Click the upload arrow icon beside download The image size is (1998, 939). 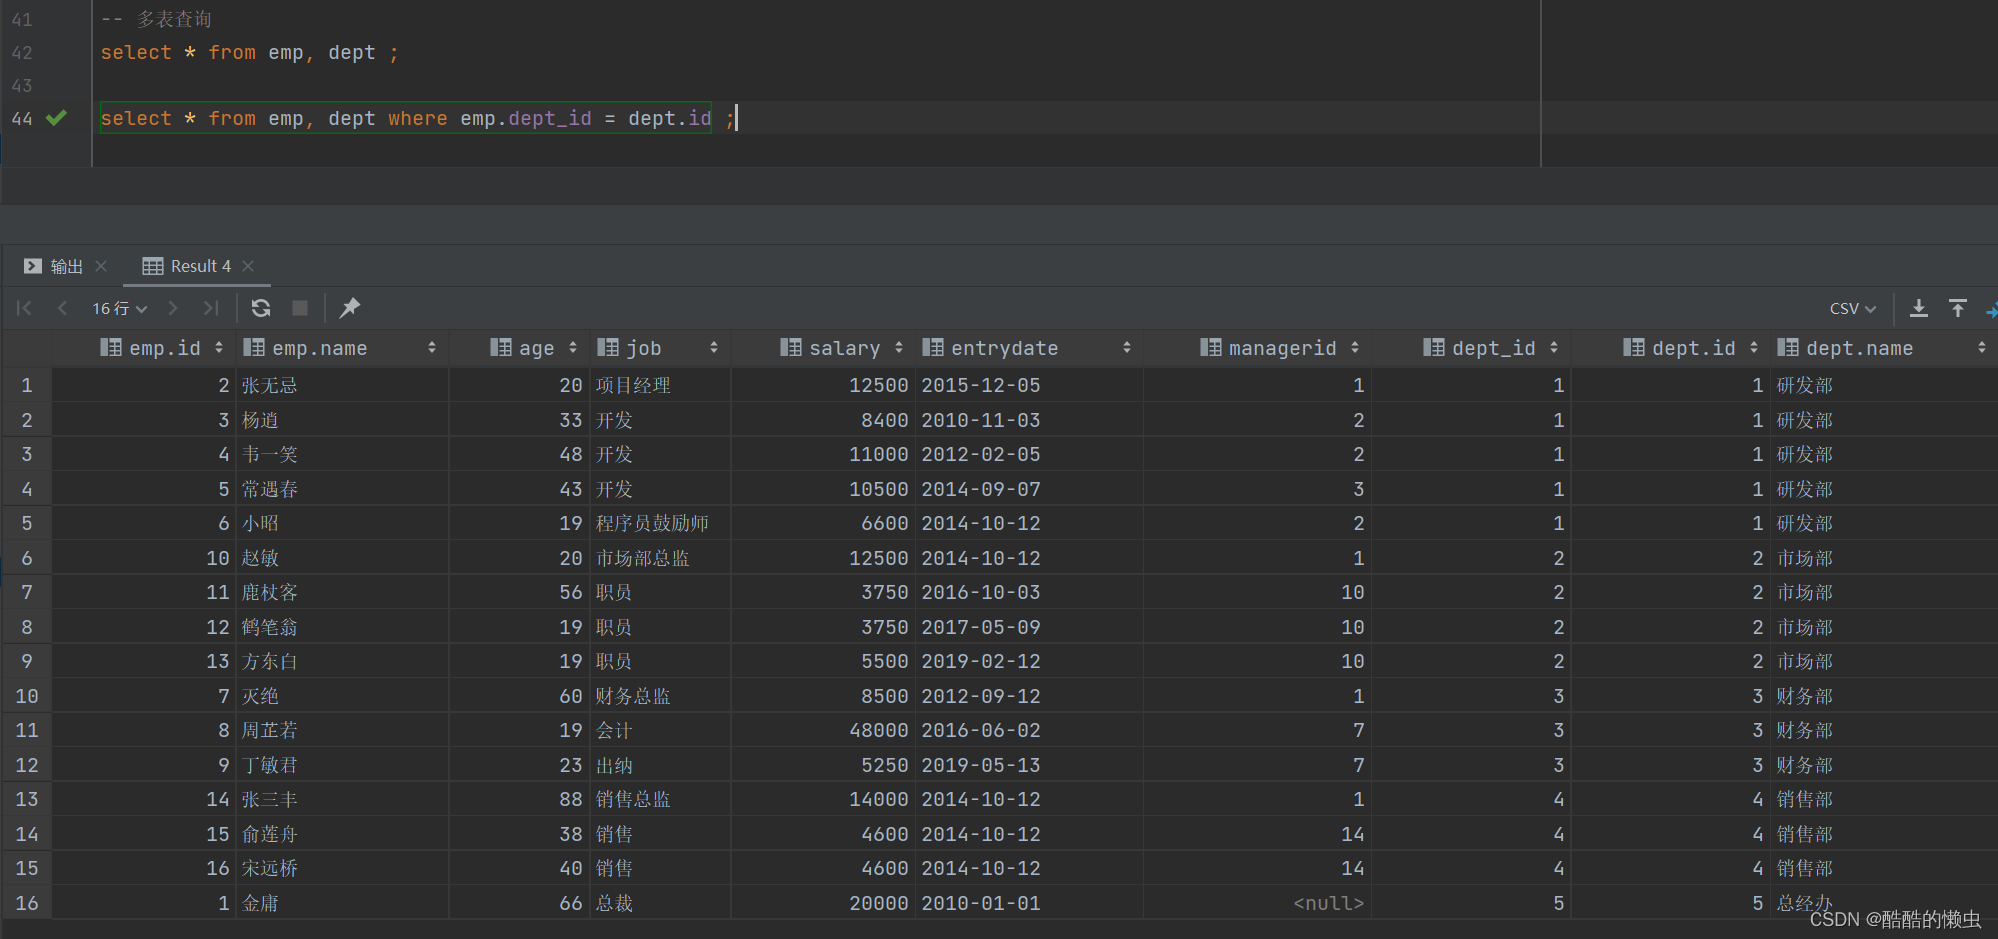coord(1958,309)
